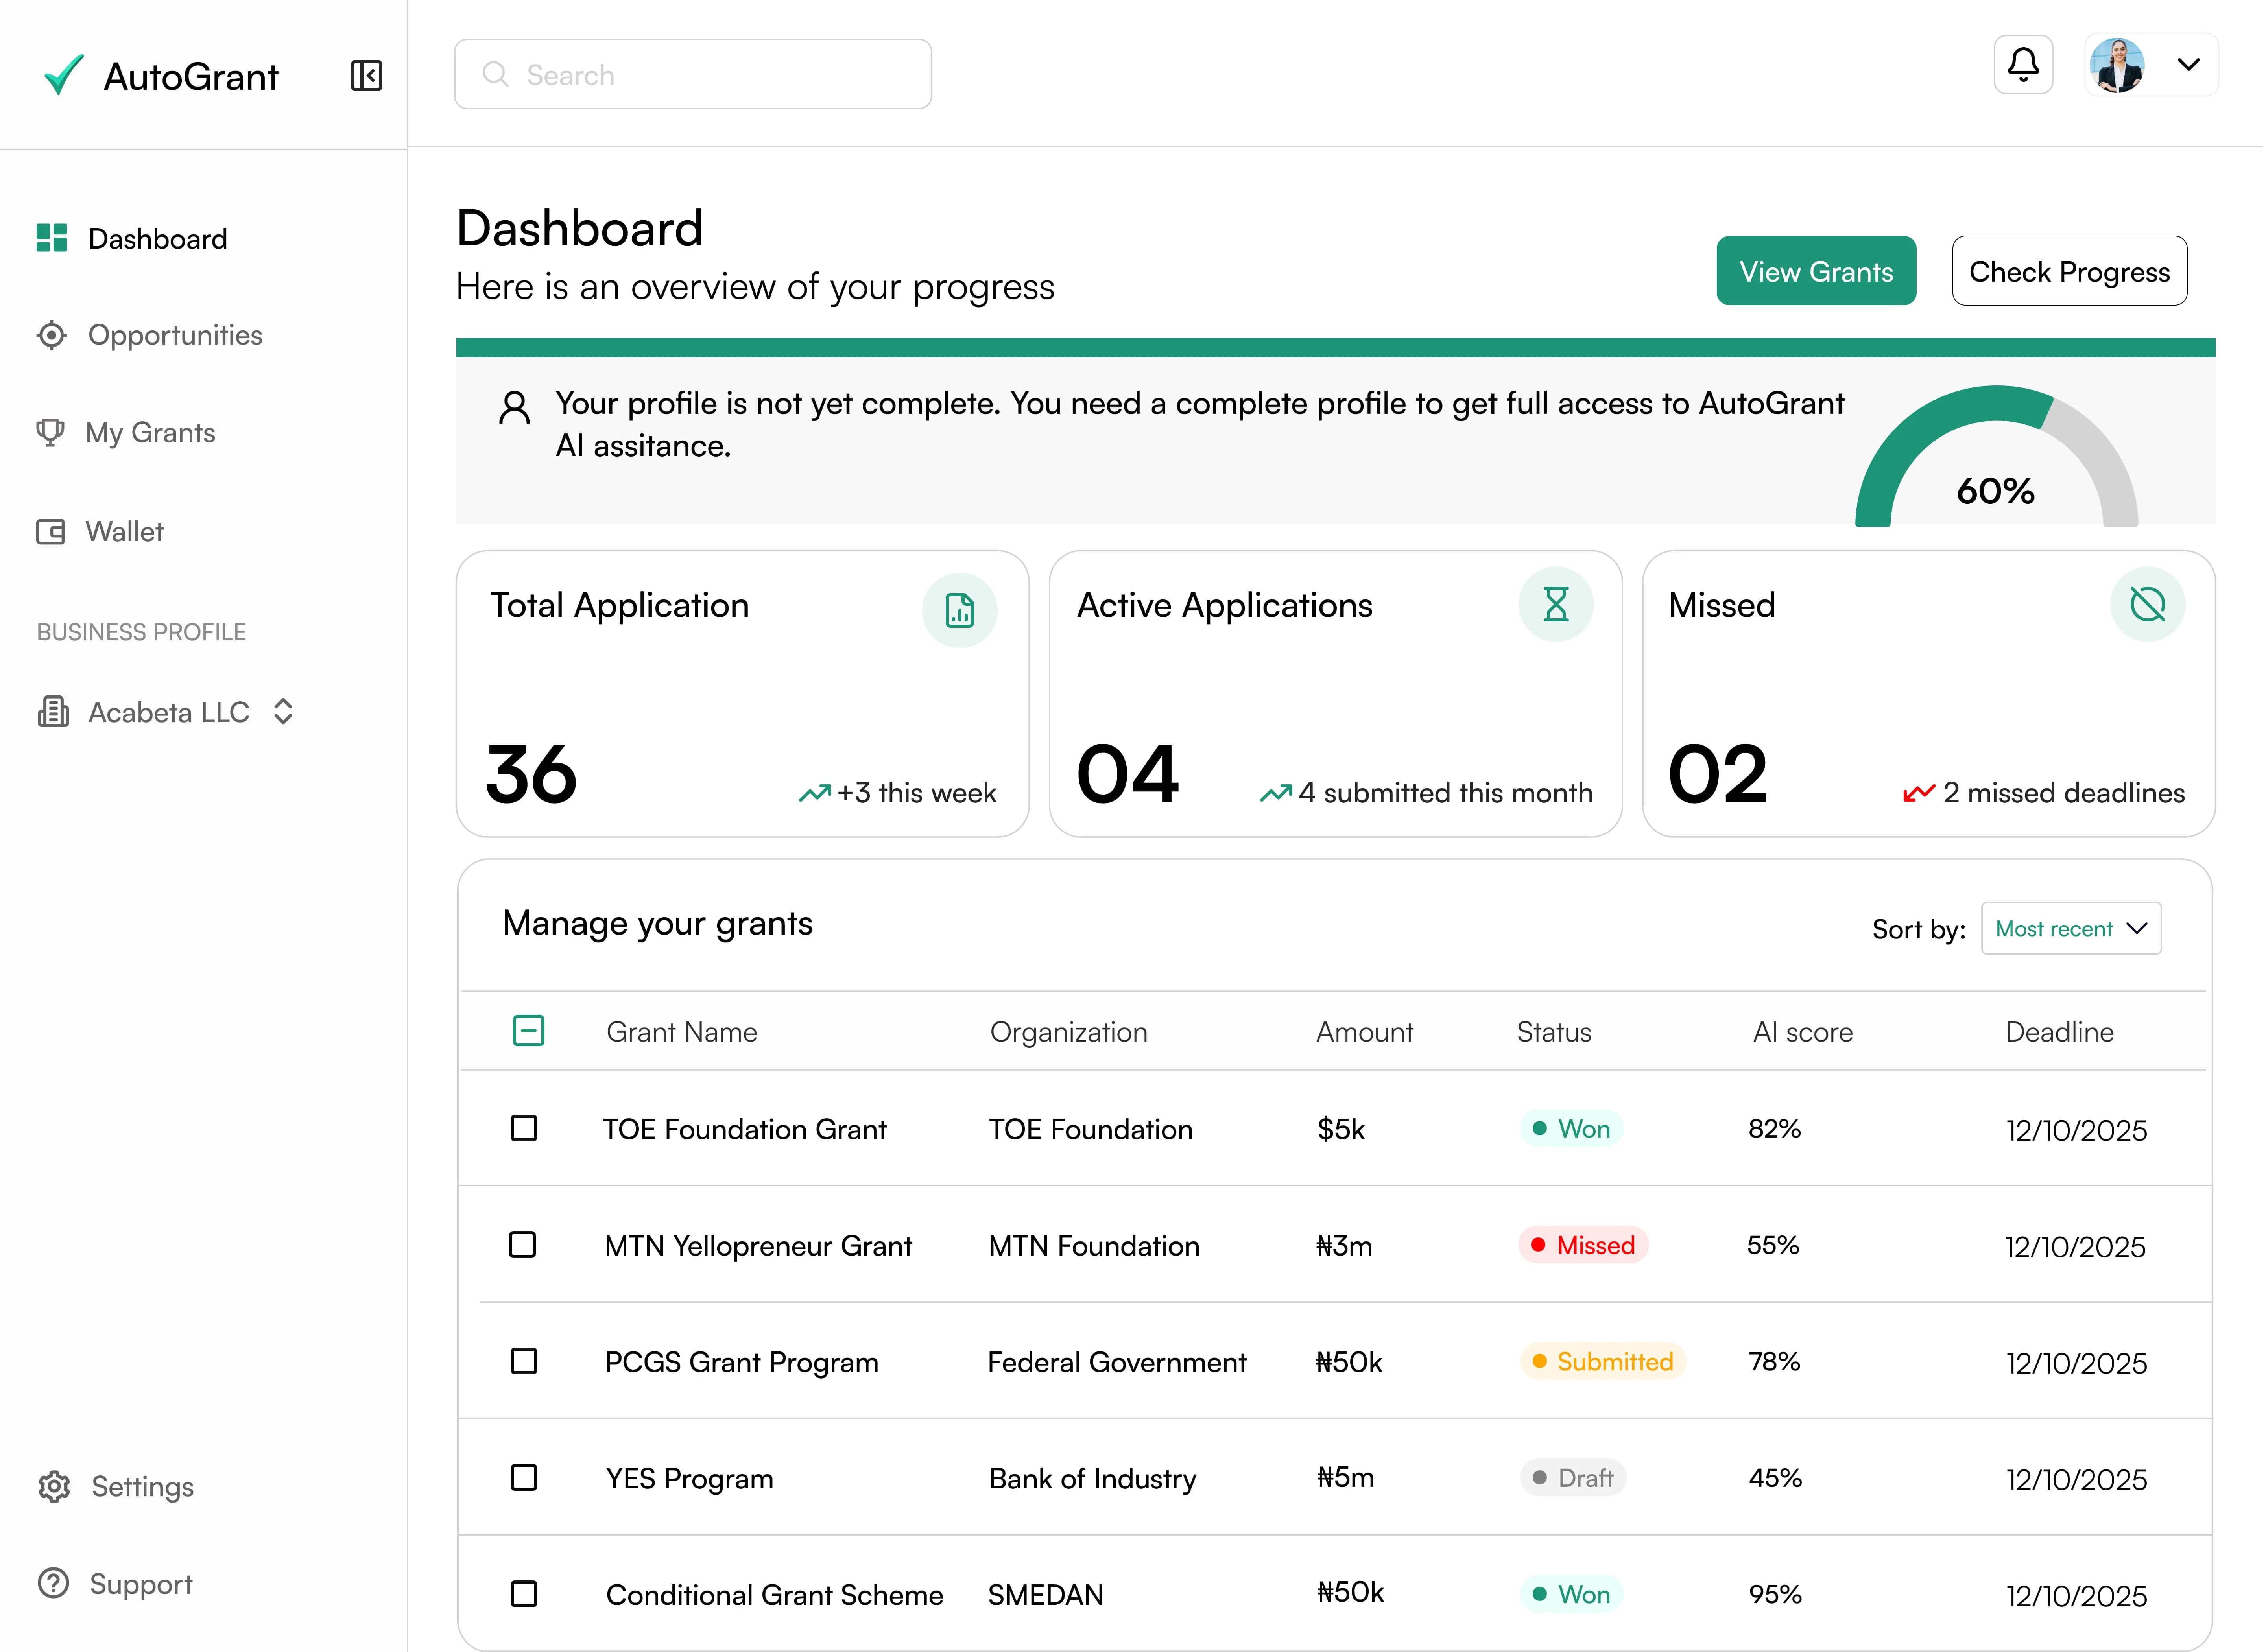
Task: Open Dashboard in sidebar
Action: tap(132, 238)
